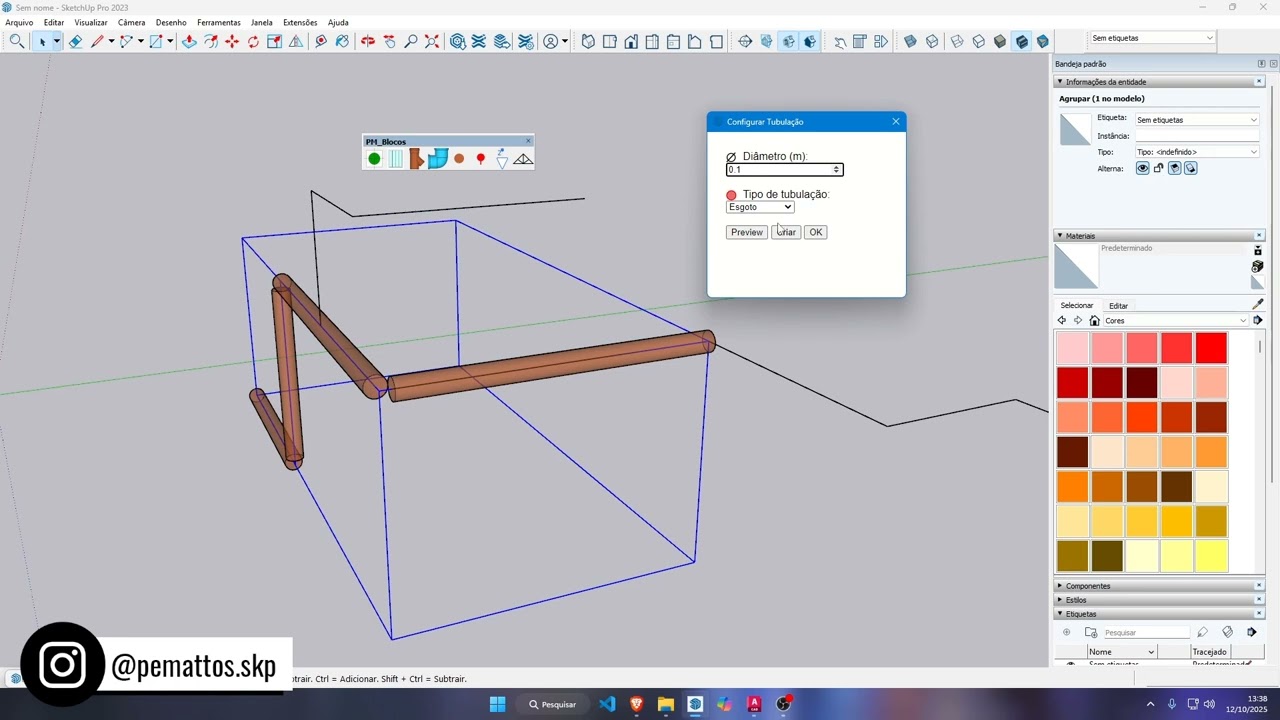Collapse the Materiais panel

(x=1060, y=236)
